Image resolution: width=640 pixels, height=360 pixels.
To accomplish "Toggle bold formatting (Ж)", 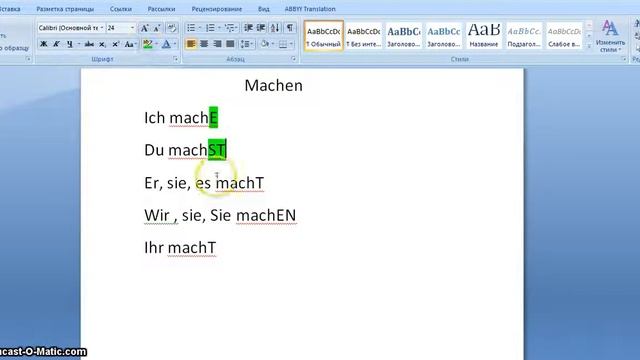I will point(43,44).
